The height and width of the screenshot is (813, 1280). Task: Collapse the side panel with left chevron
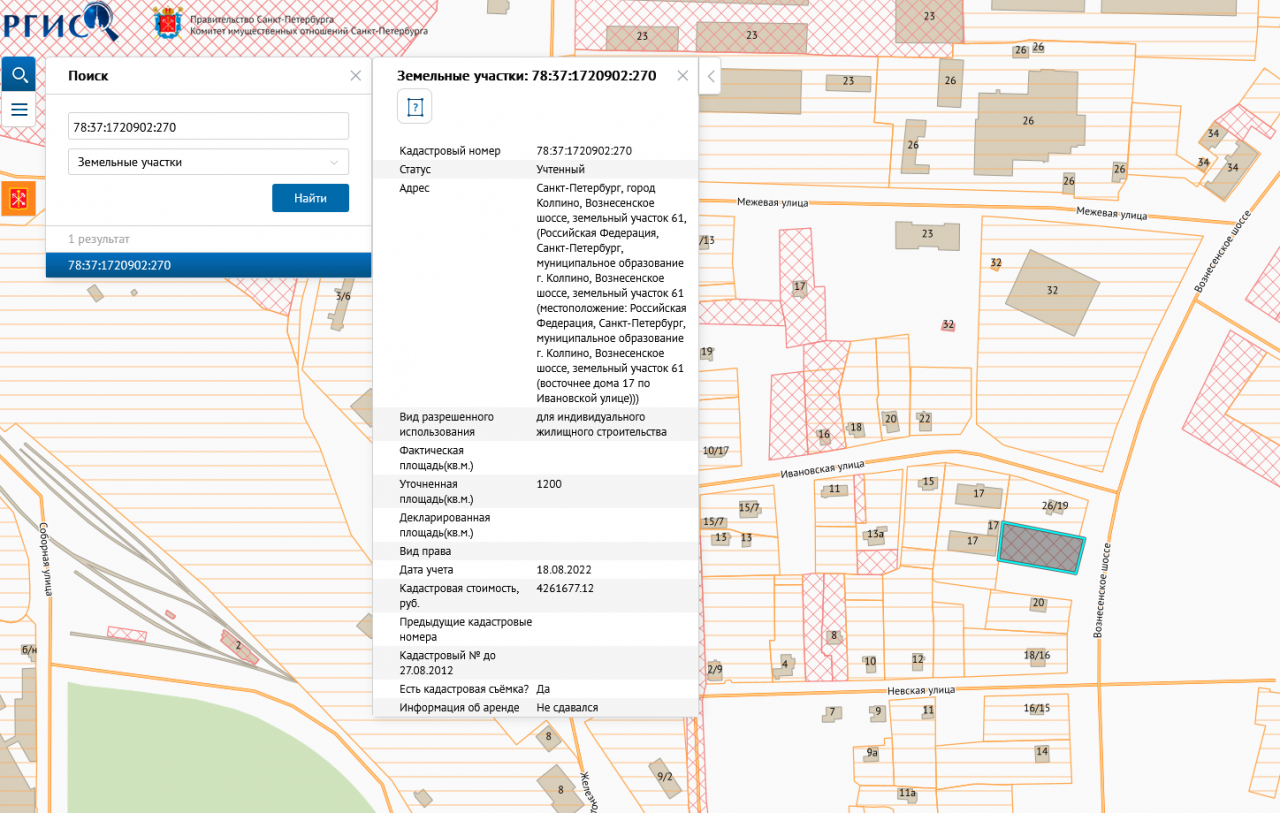pos(710,76)
